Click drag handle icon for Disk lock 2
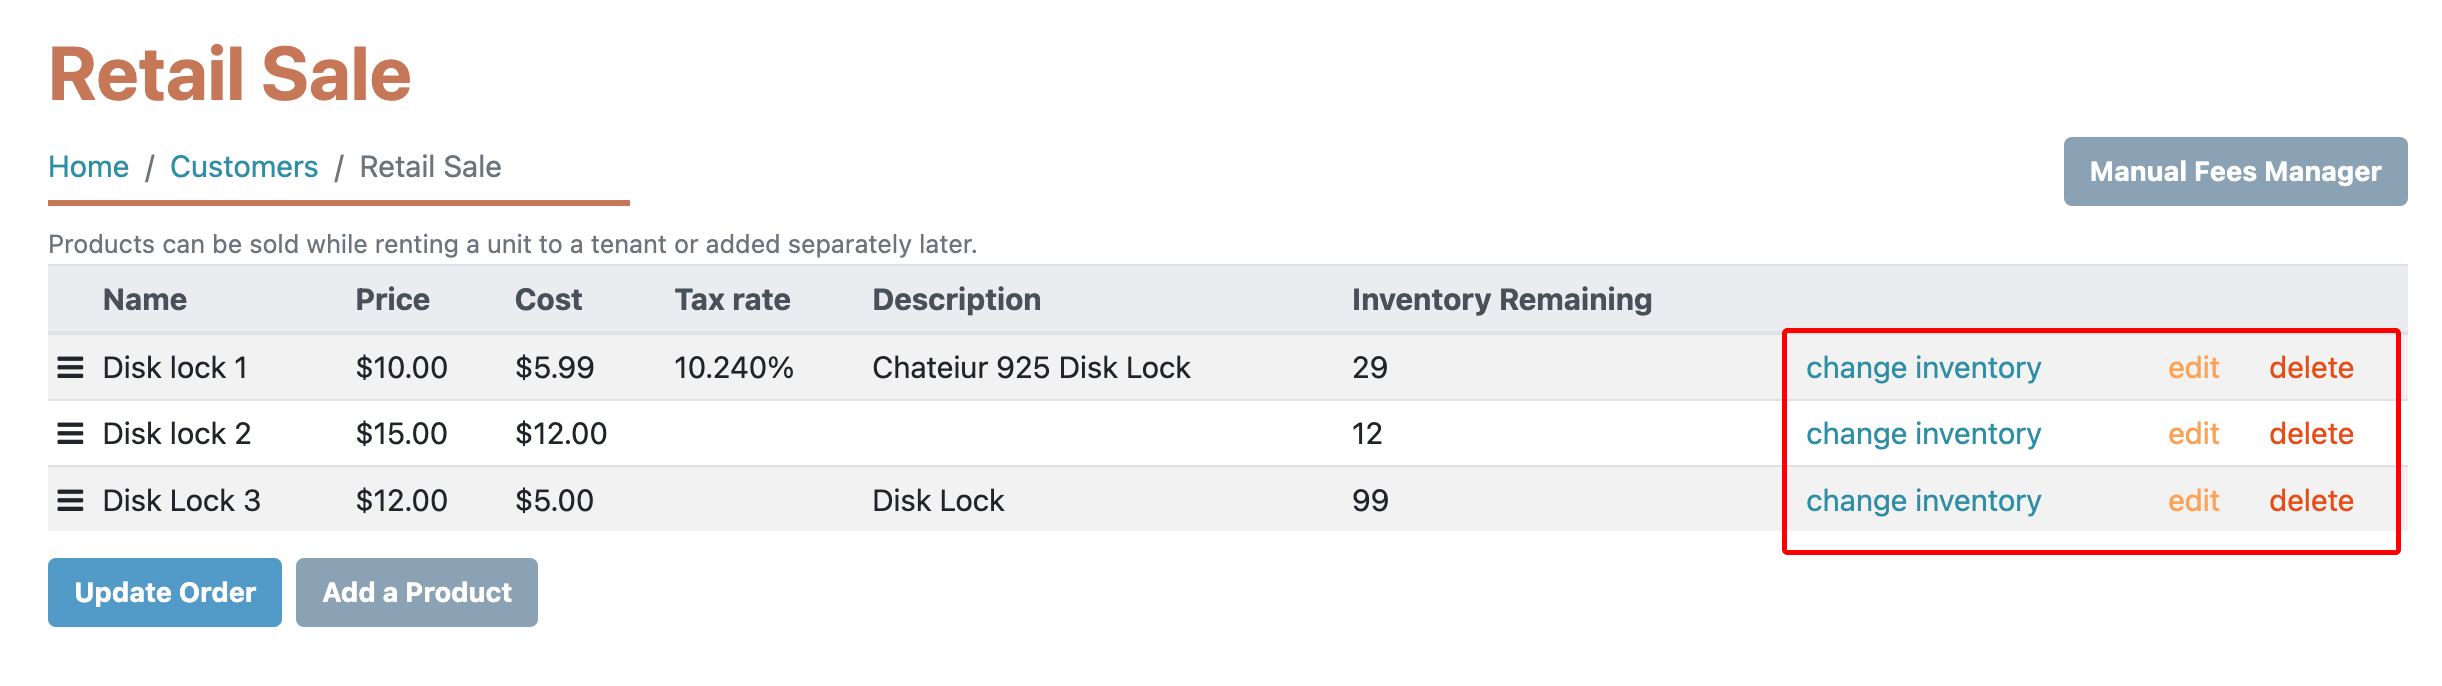The width and height of the screenshot is (2442, 686). 70,434
